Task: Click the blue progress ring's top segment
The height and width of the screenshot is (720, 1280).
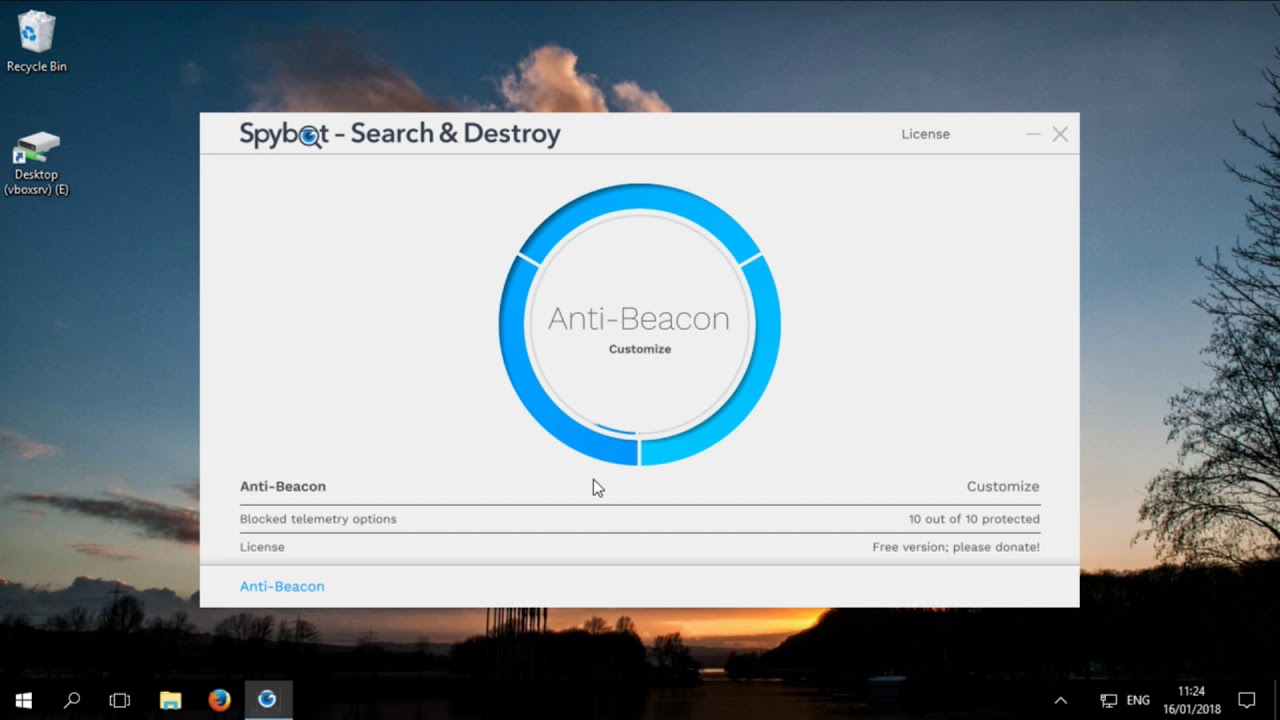Action: click(x=640, y=197)
